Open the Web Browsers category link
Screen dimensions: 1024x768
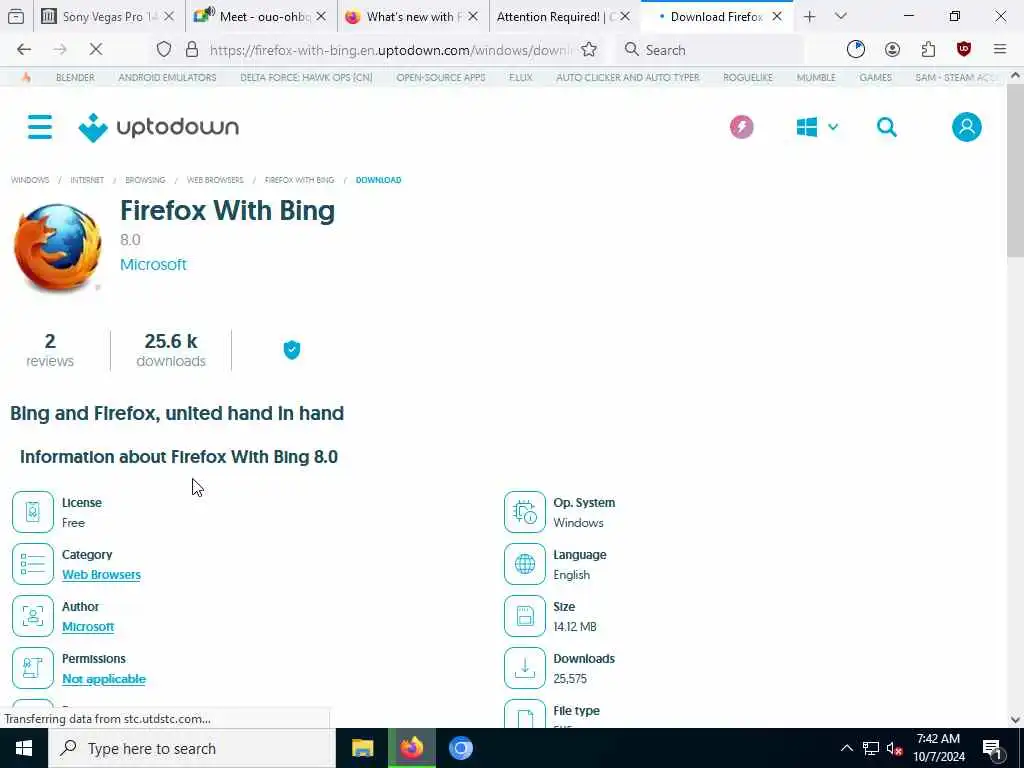pos(101,575)
